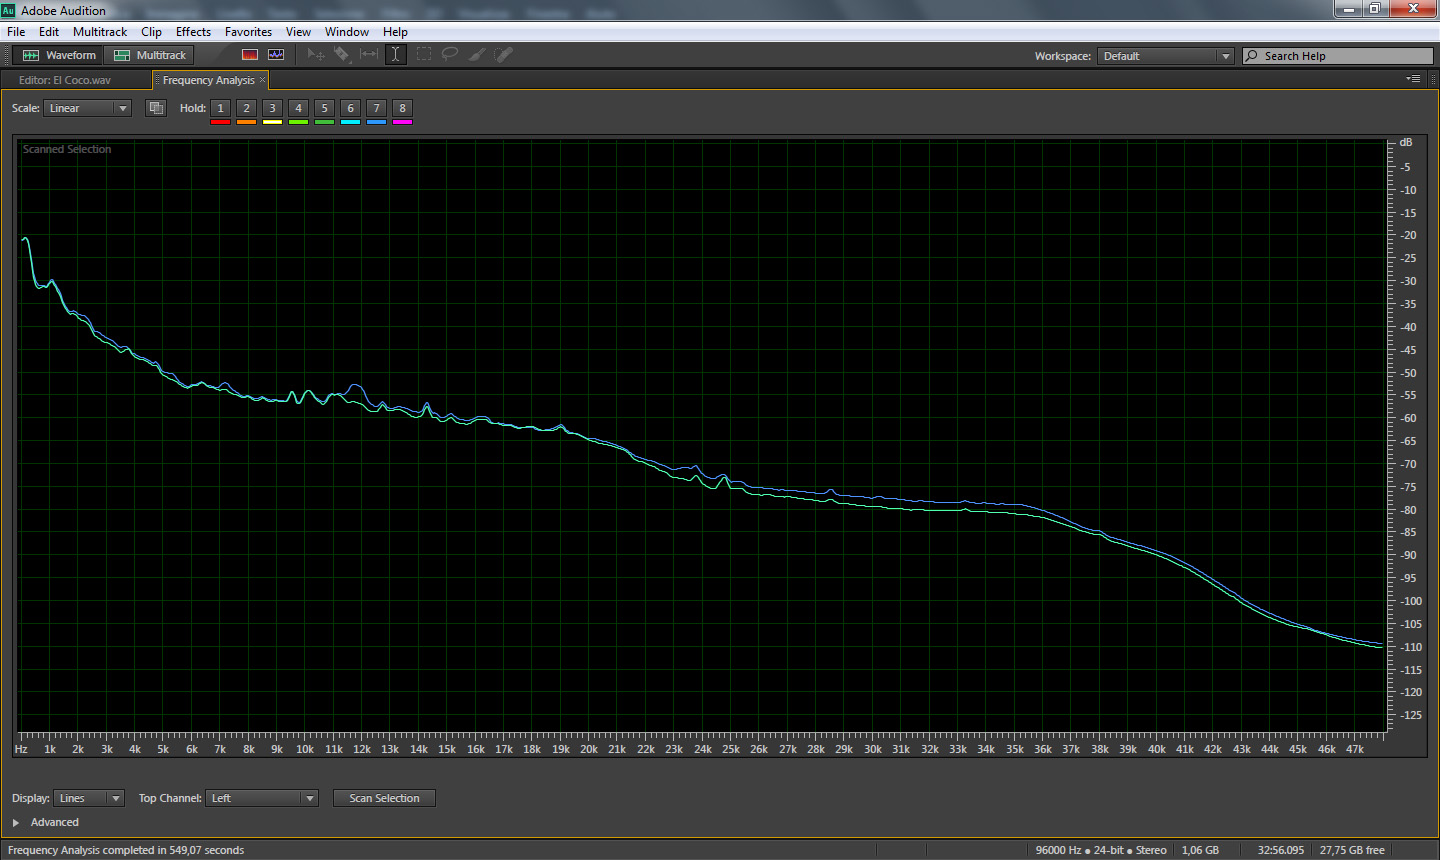
Task: Toggle Hold button 4
Action: (299, 108)
